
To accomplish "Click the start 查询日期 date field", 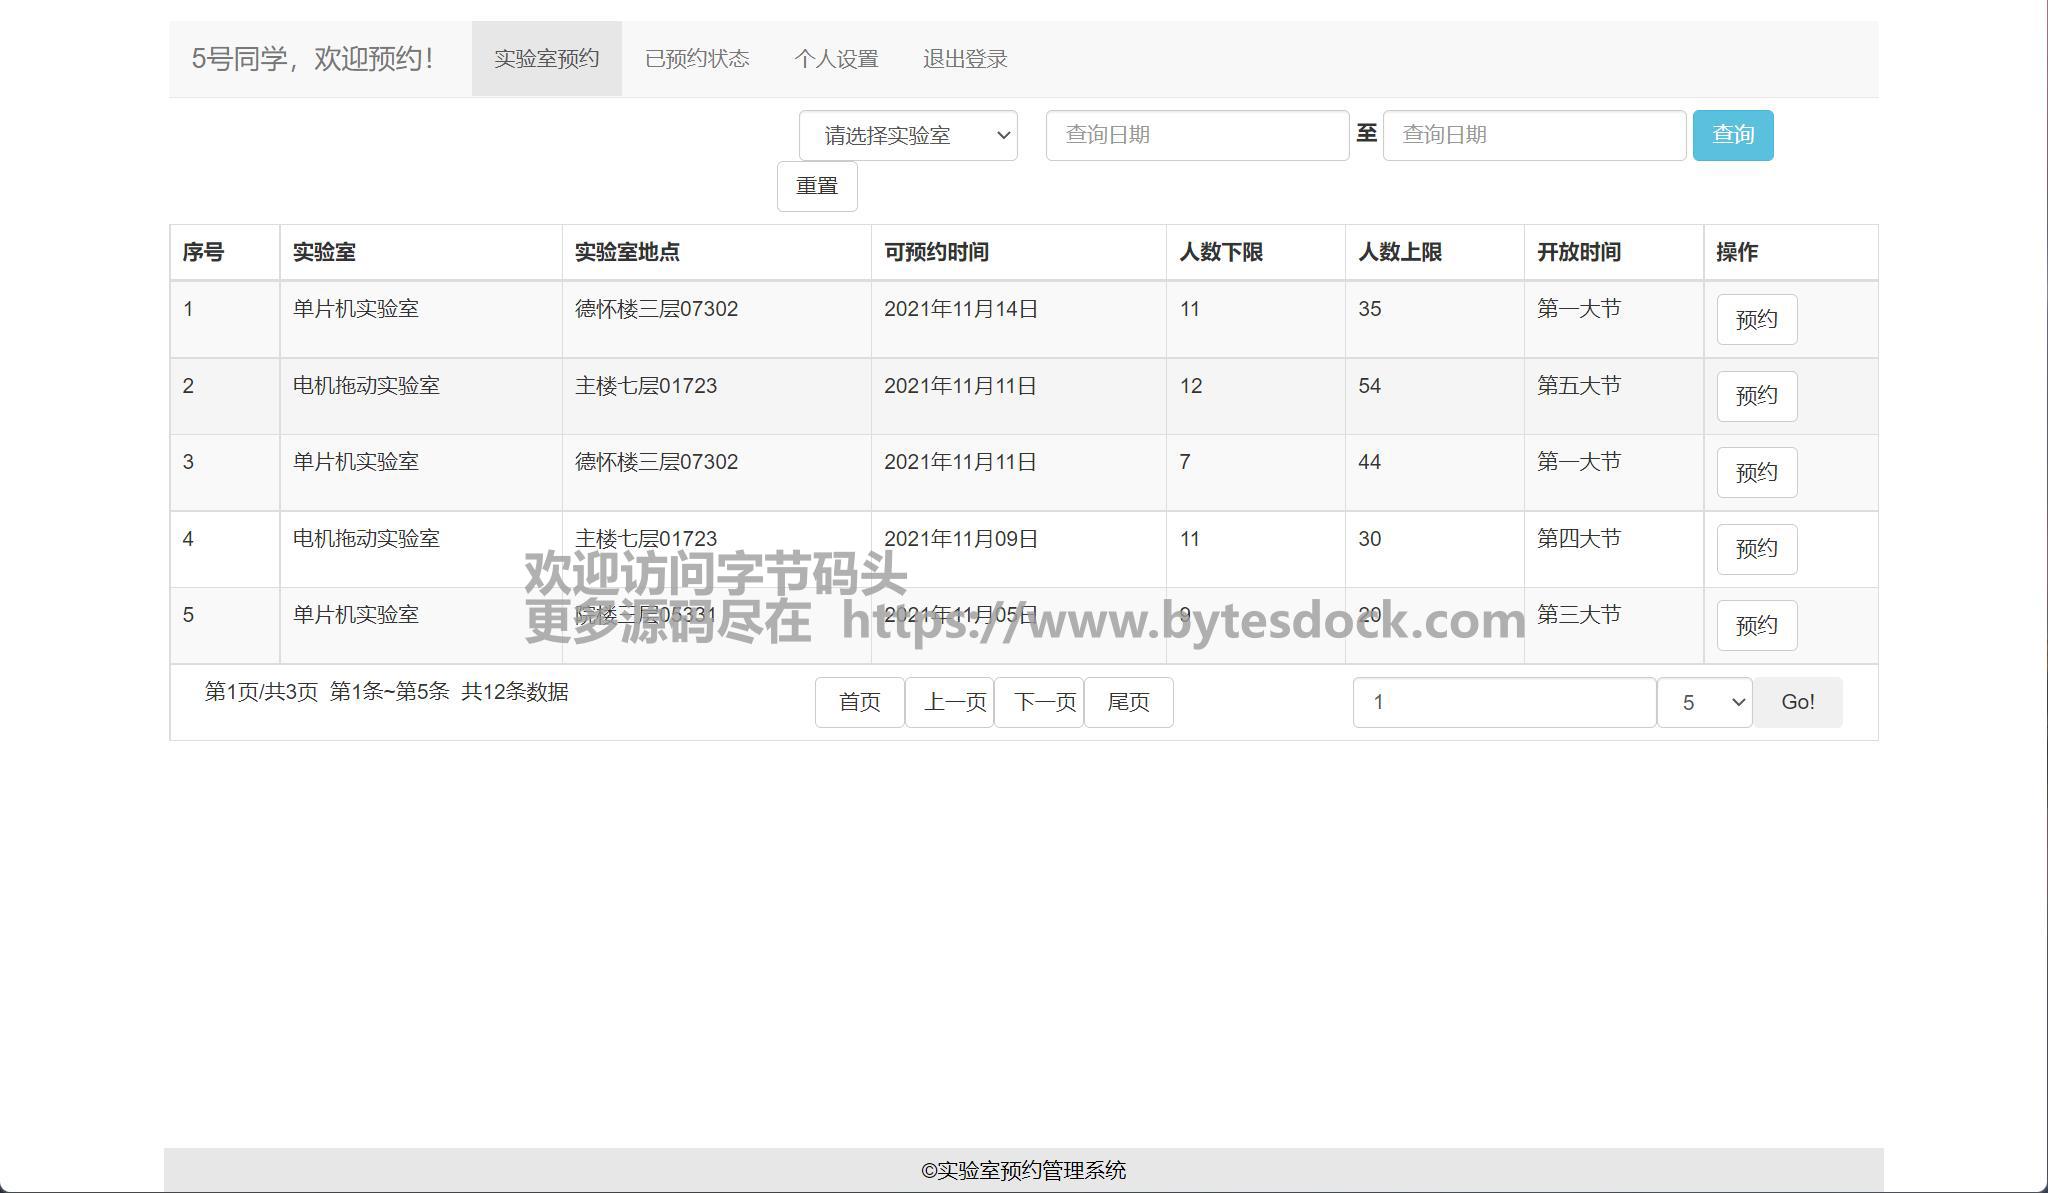I will click(1196, 135).
